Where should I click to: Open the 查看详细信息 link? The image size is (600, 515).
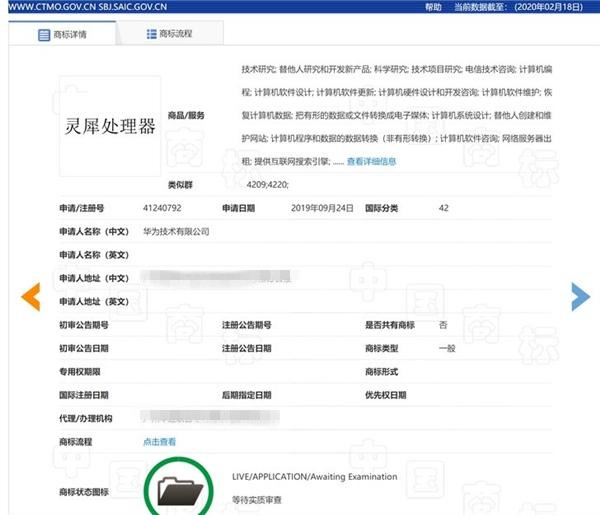371,161
